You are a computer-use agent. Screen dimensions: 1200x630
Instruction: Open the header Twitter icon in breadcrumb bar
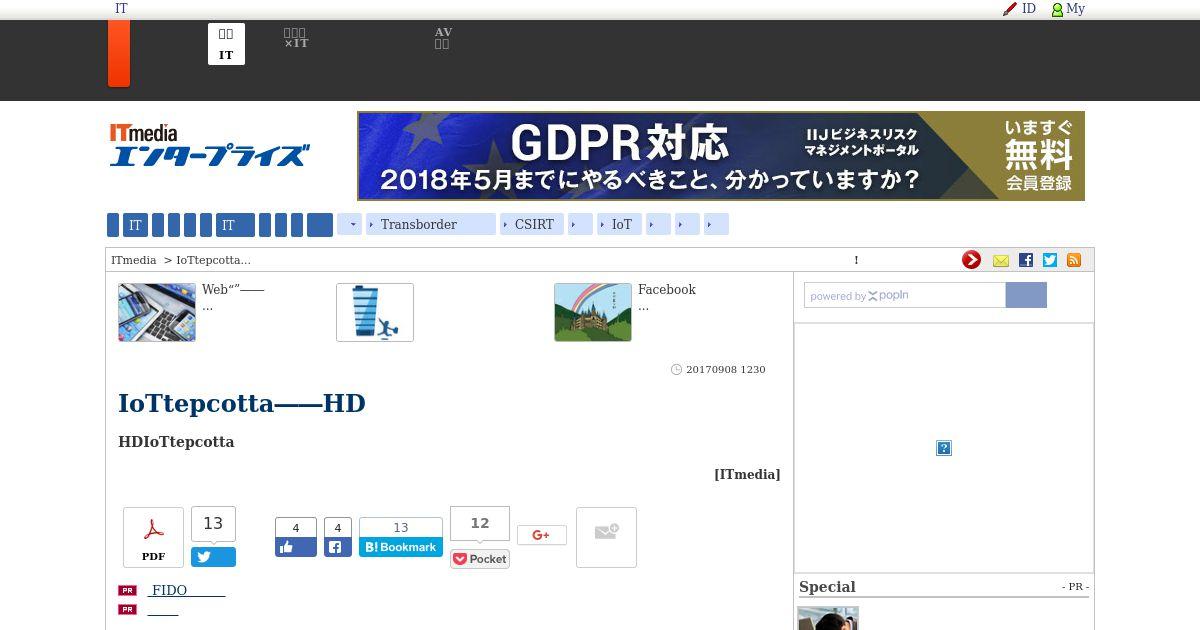(x=1050, y=260)
